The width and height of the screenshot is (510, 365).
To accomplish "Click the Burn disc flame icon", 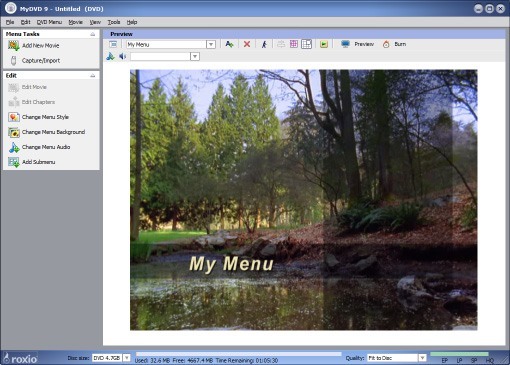I will [386, 44].
